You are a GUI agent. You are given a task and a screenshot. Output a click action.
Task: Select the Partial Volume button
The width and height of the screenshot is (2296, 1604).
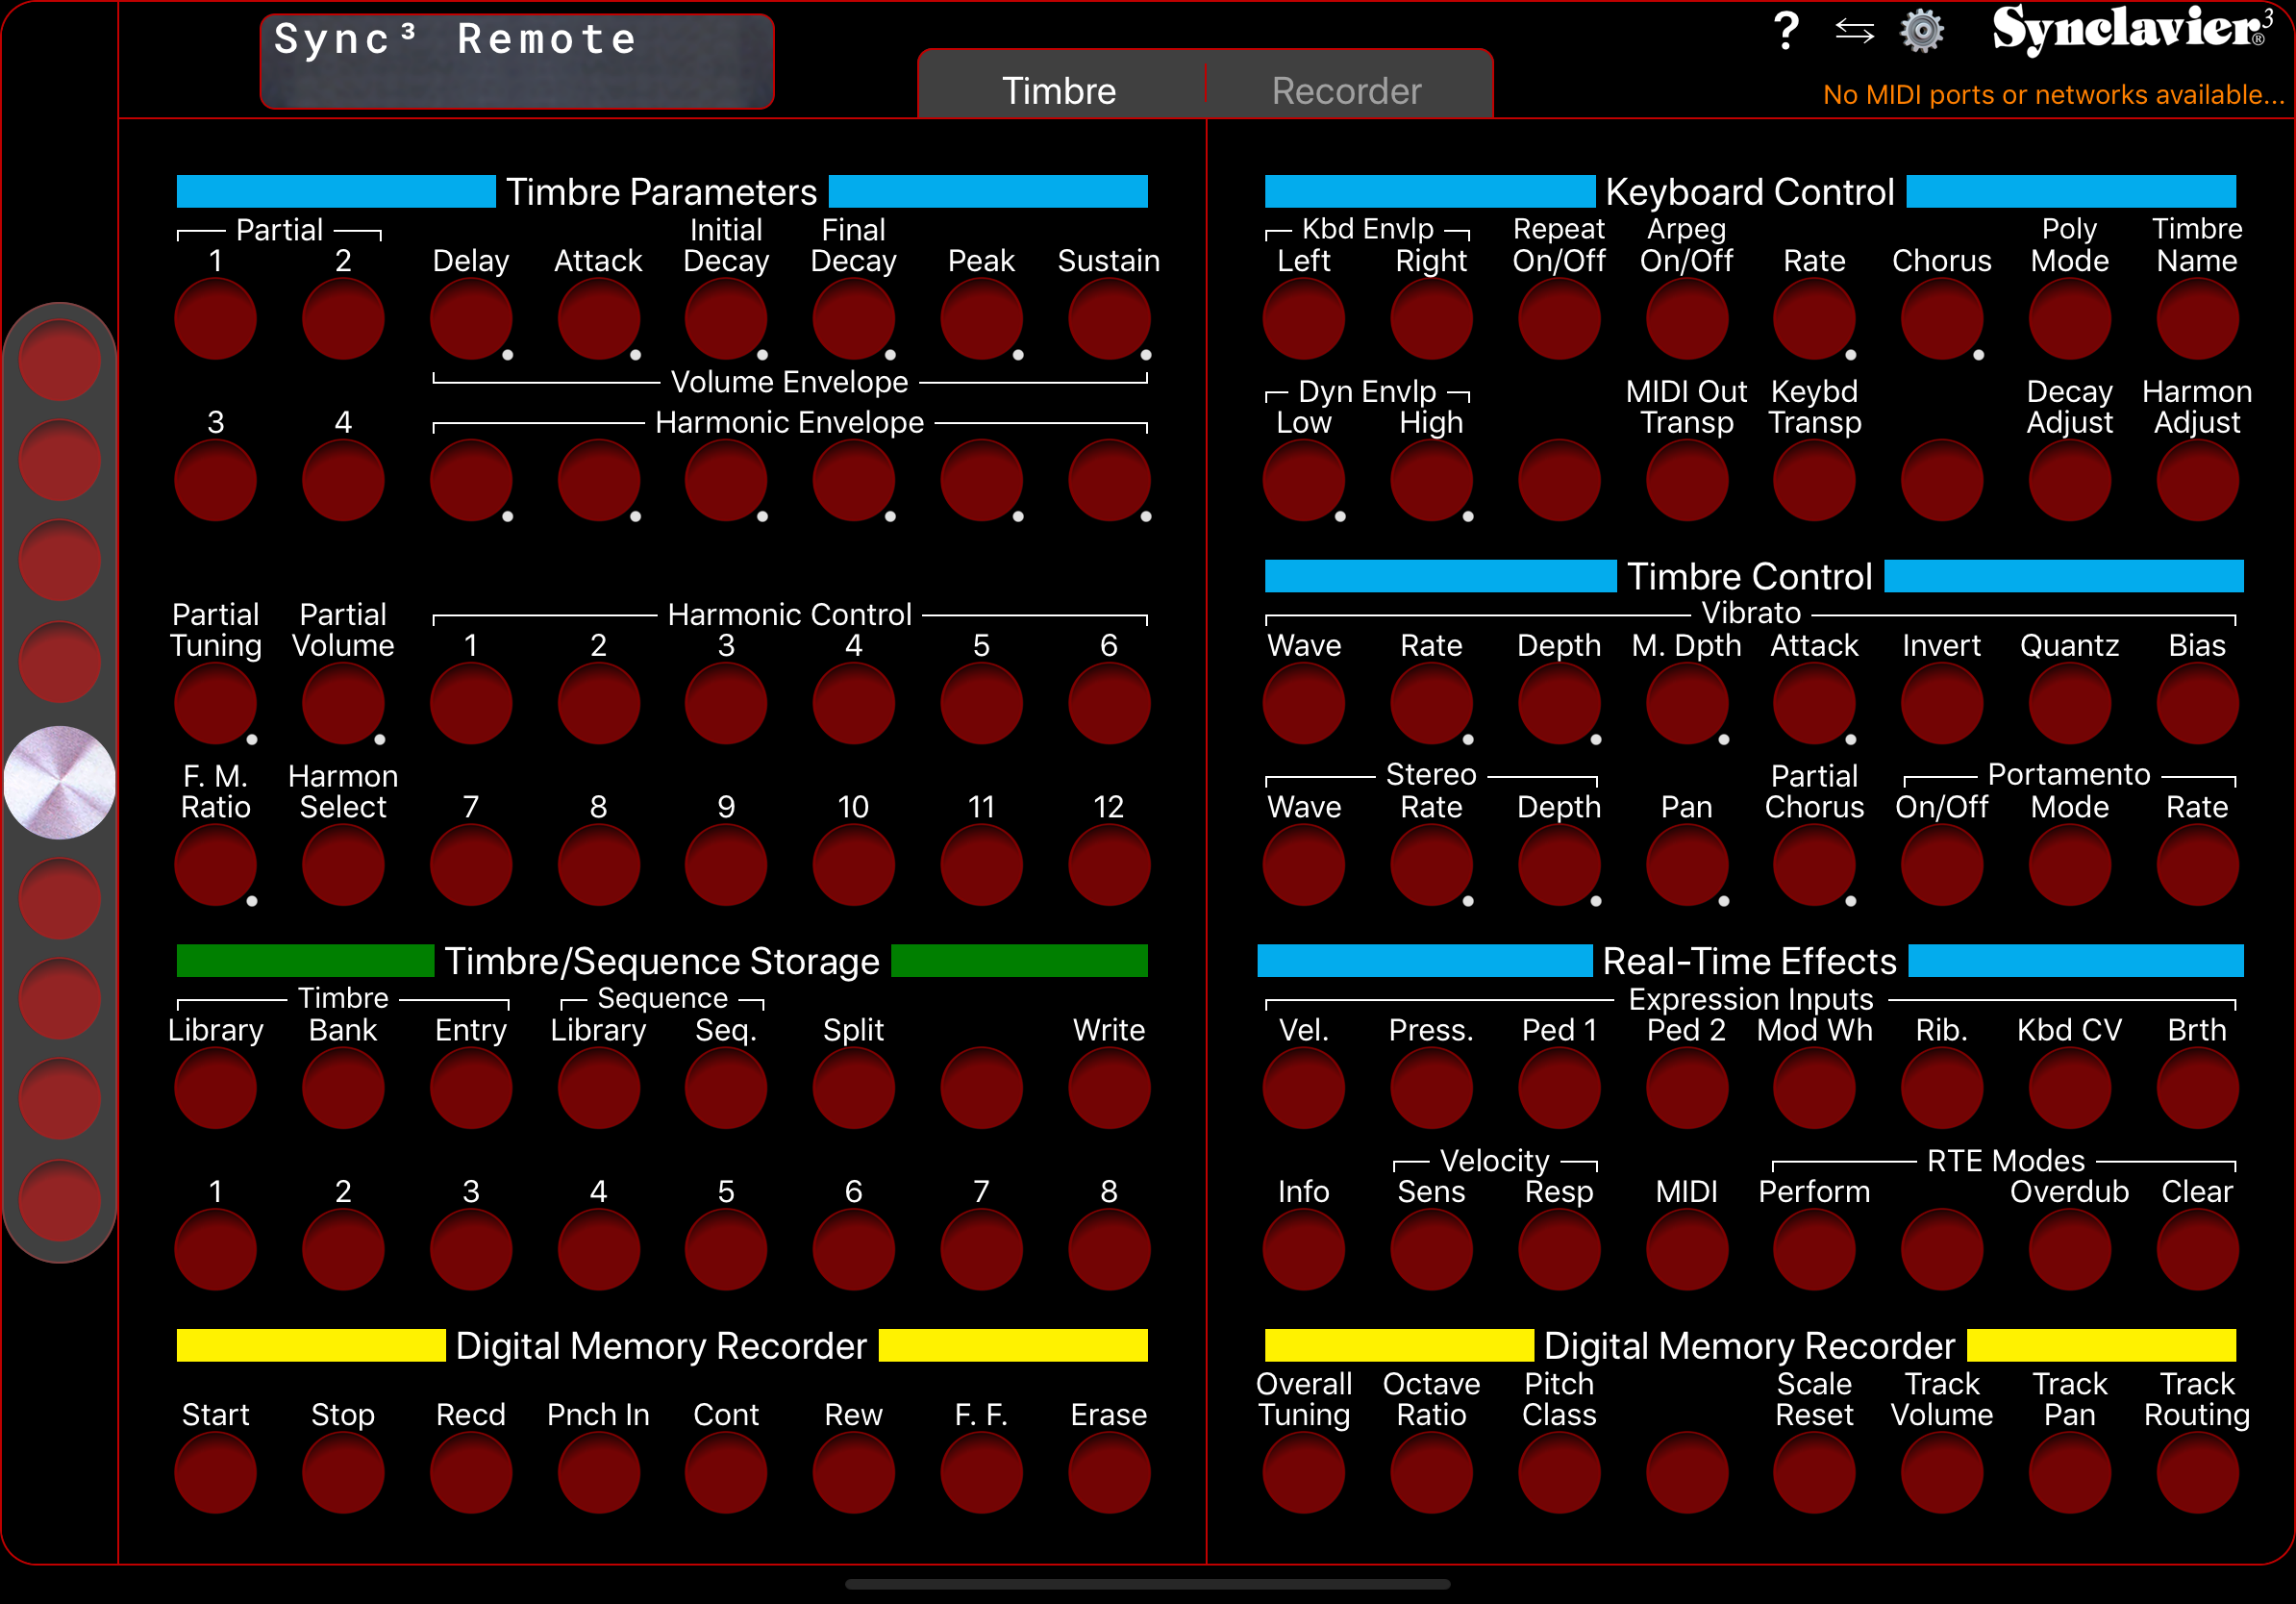tap(343, 704)
